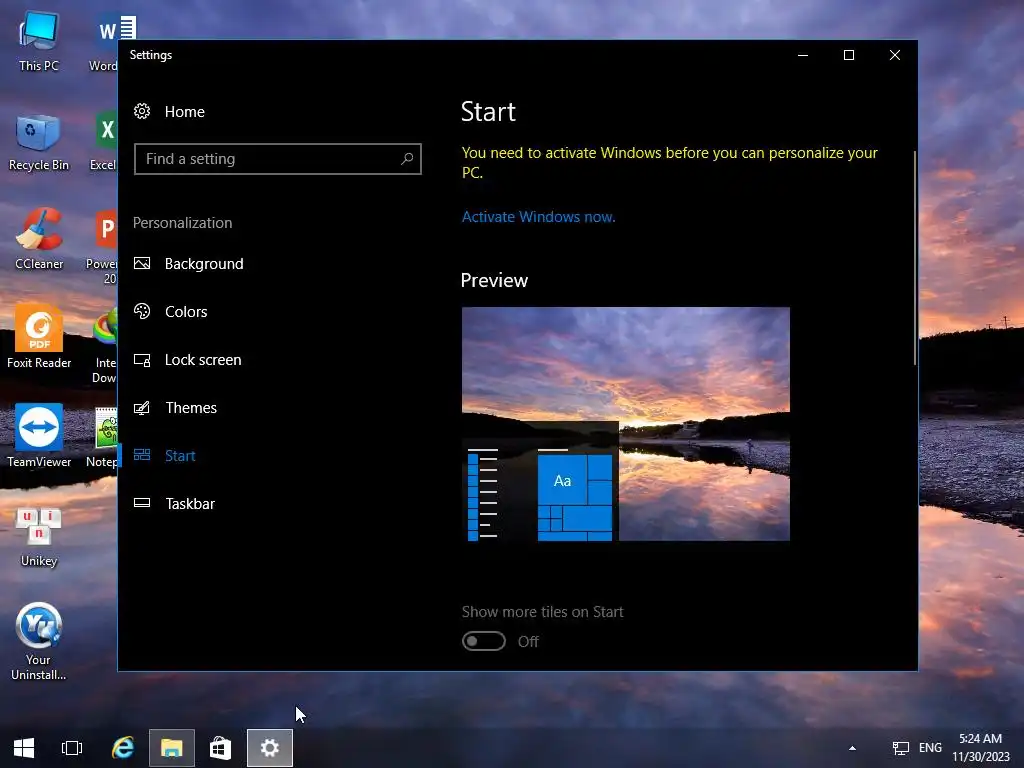
Task: Select the PowerPoint desktop shortcut icon
Action: [x=104, y=247]
